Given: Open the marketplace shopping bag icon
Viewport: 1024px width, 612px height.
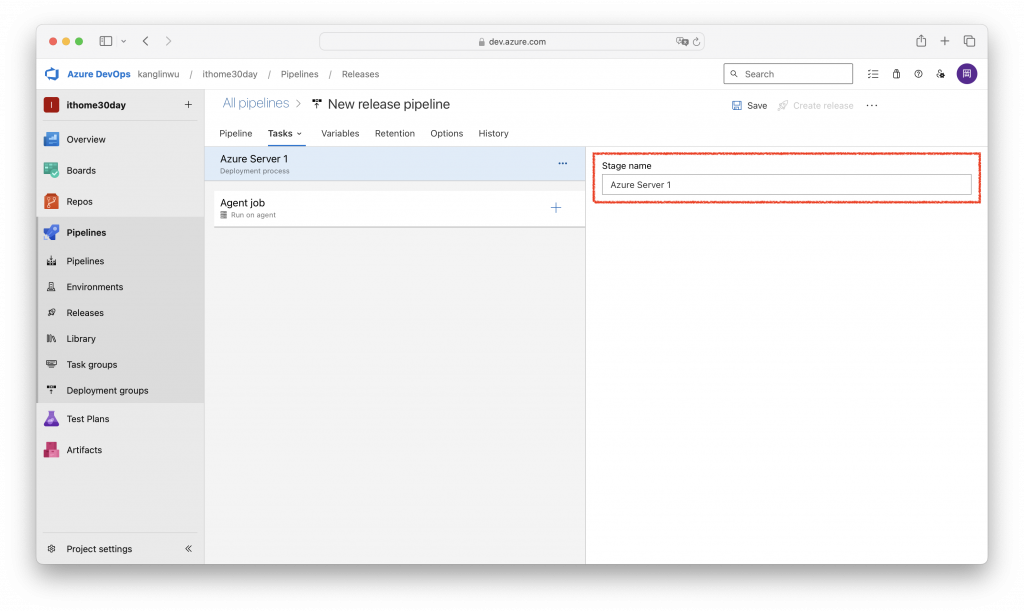Looking at the screenshot, I should (896, 74).
